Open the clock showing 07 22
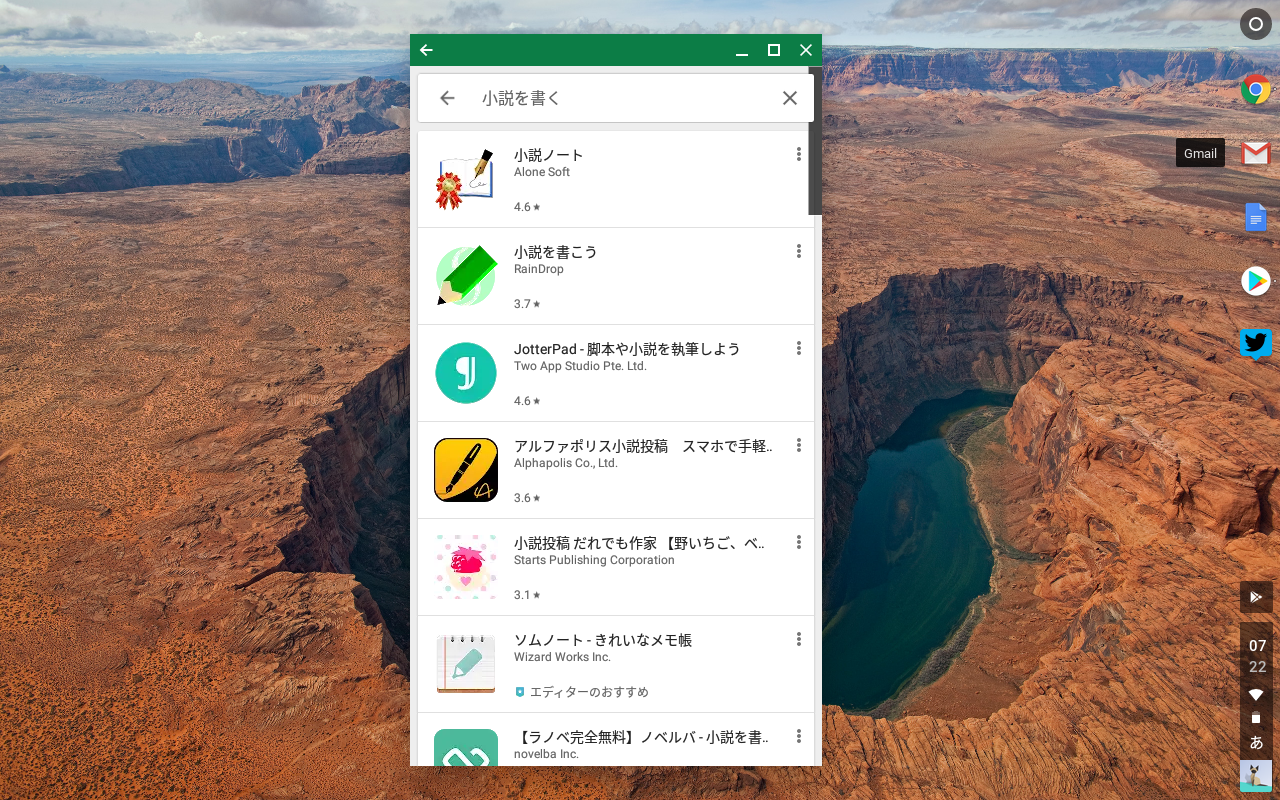Image resolution: width=1280 pixels, height=800 pixels. [1257, 656]
